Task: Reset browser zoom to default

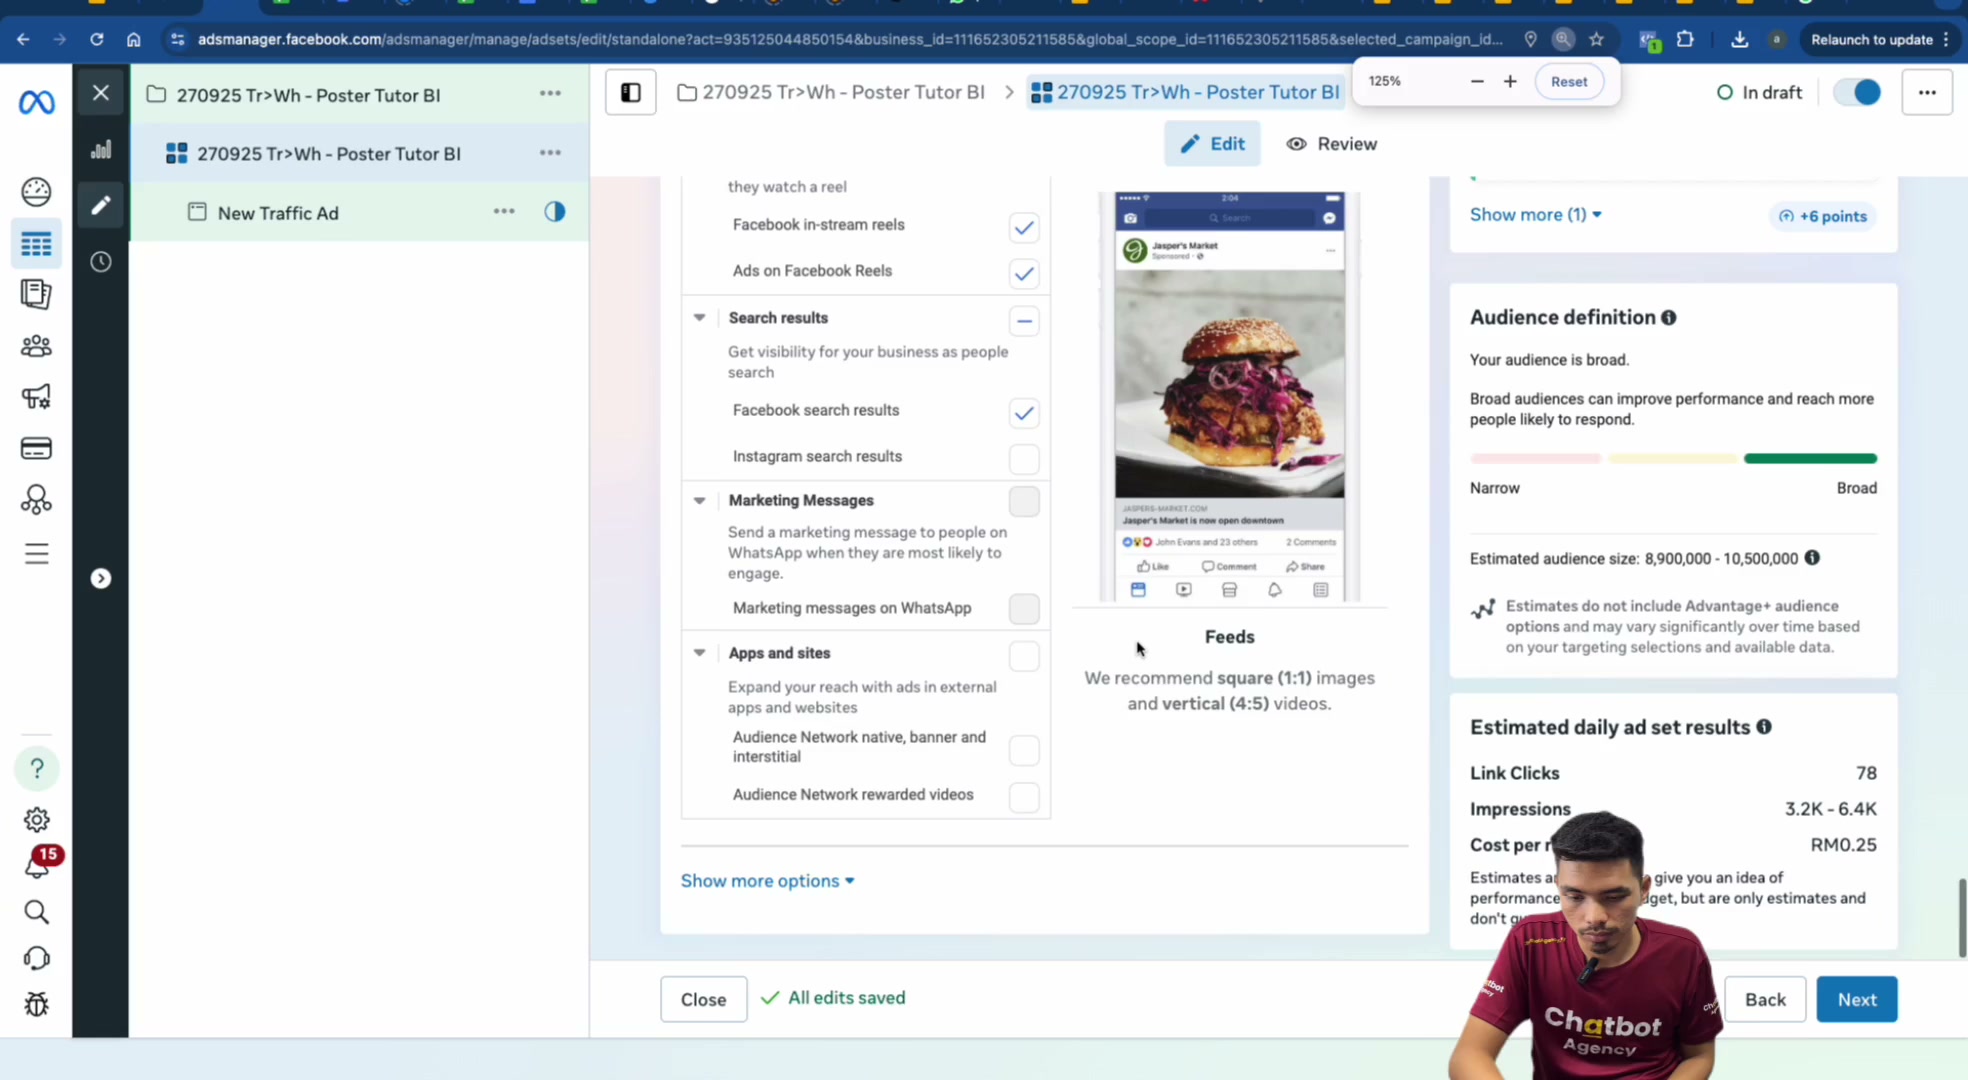Action: pyautogui.click(x=1568, y=82)
